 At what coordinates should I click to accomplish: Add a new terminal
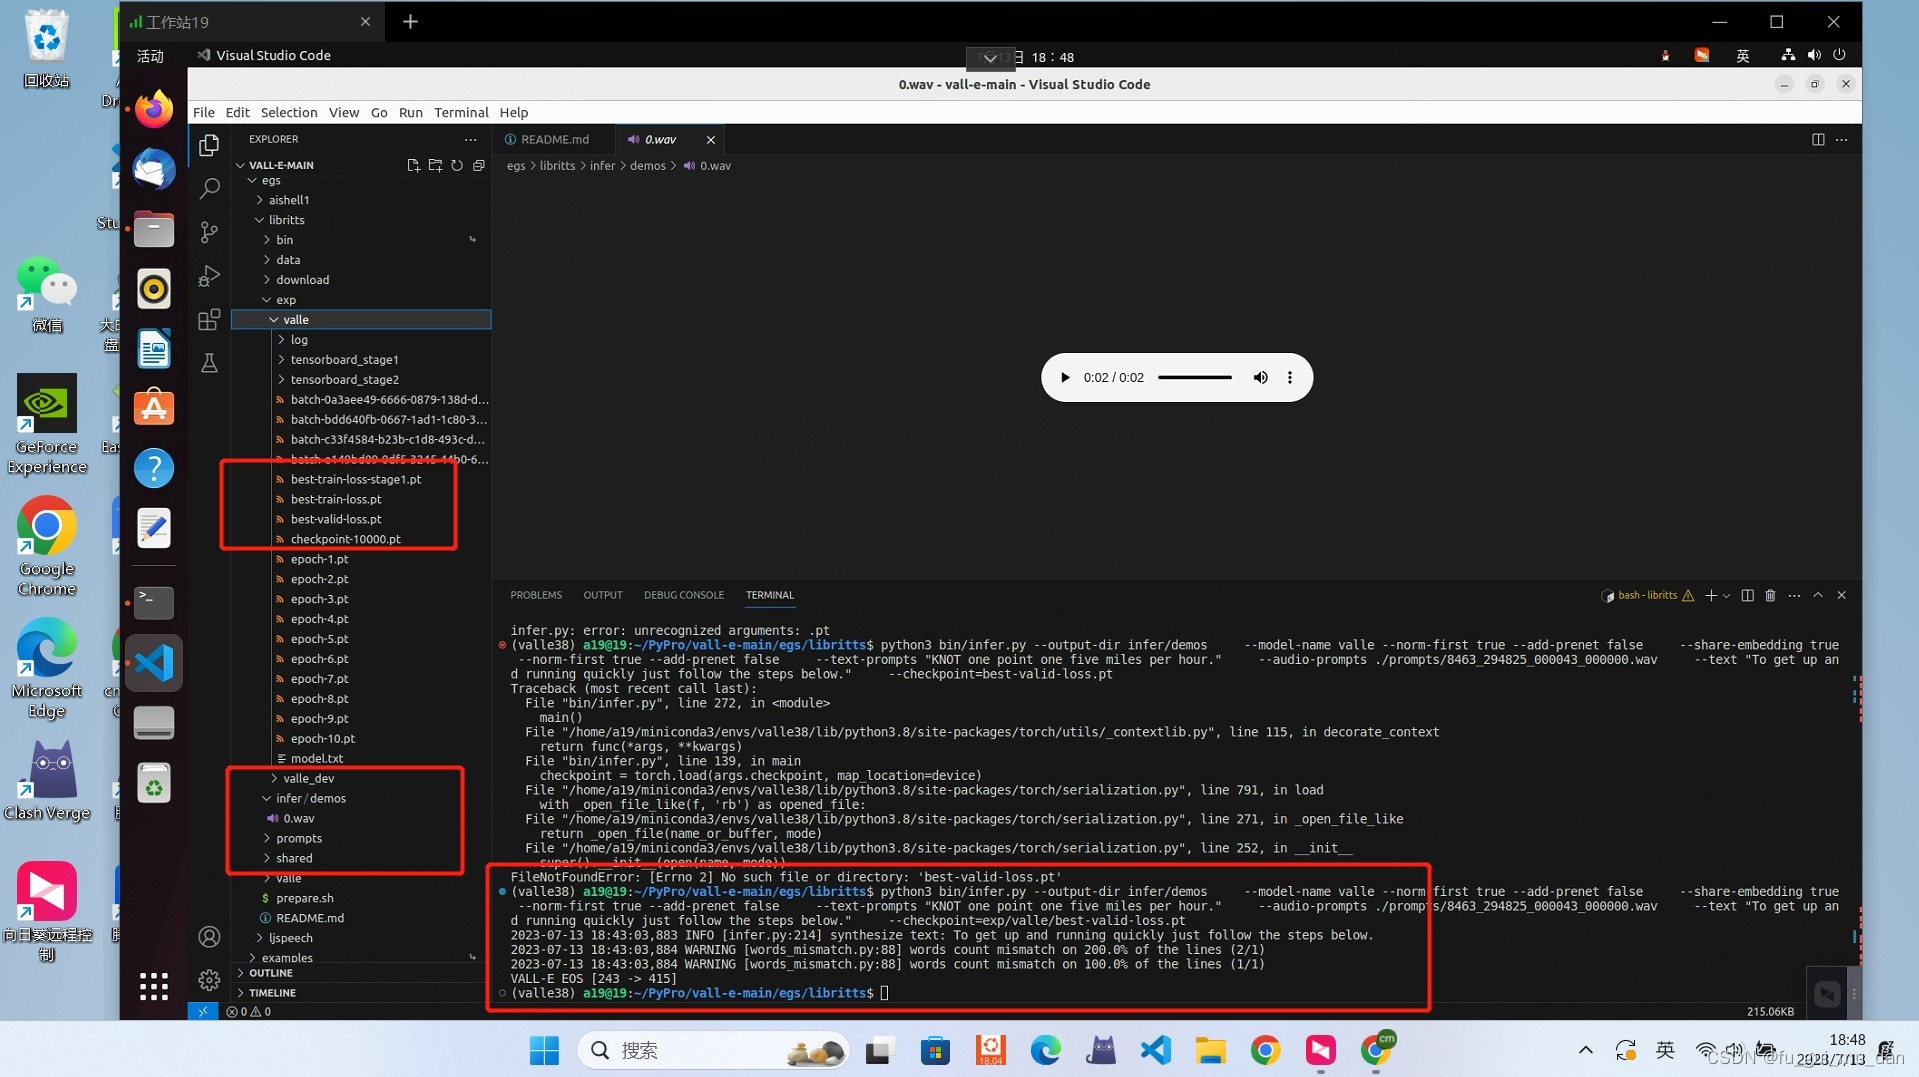(x=1711, y=596)
